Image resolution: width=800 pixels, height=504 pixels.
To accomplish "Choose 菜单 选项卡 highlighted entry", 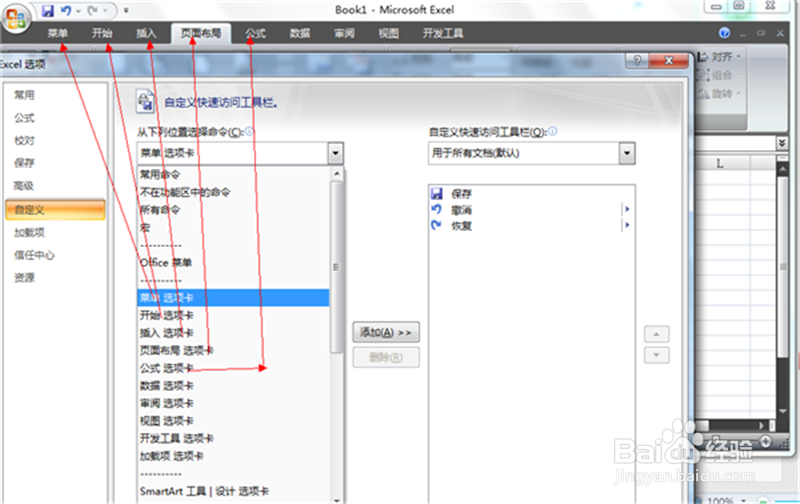I will [234, 297].
